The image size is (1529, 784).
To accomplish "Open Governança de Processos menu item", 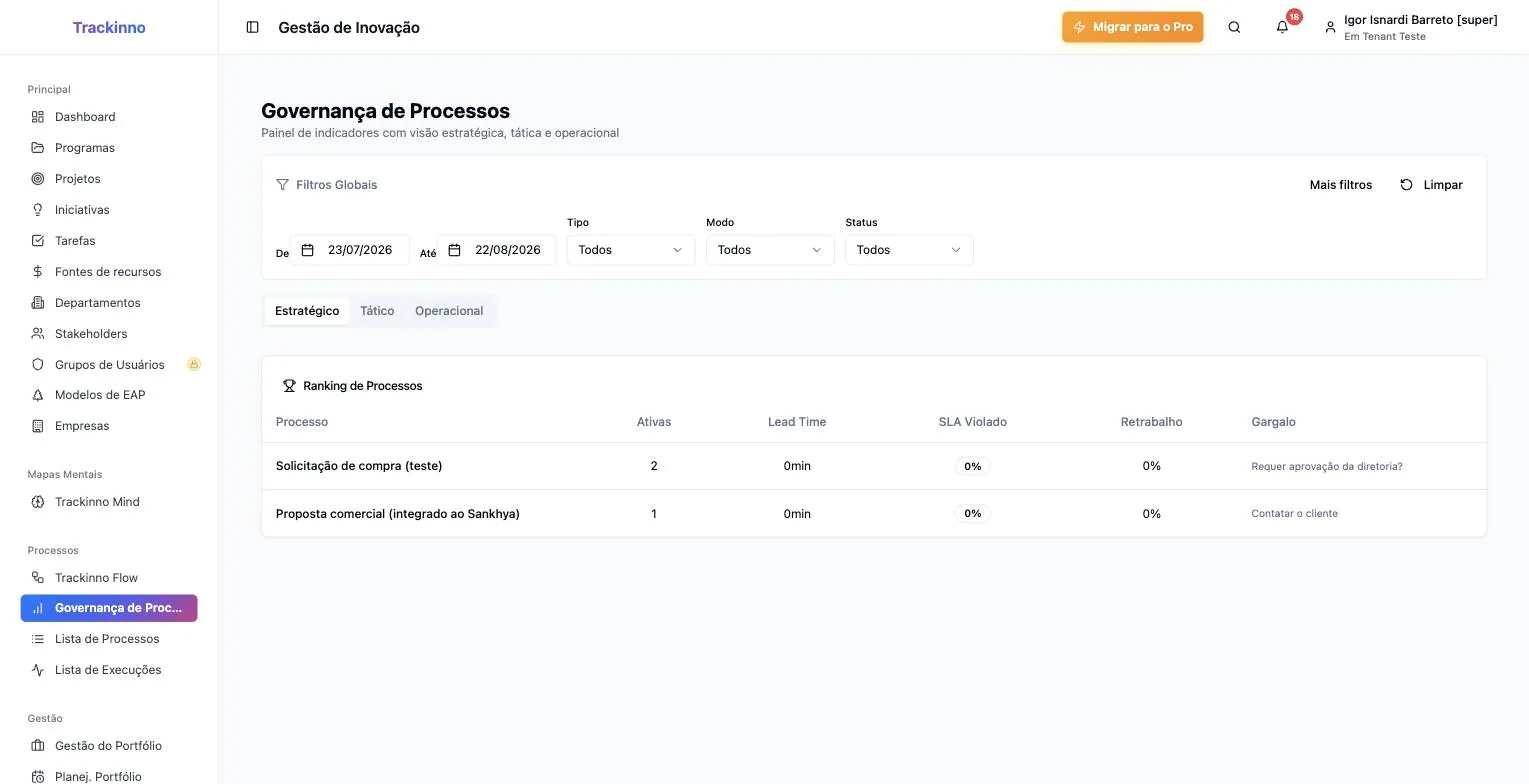I will coord(109,608).
